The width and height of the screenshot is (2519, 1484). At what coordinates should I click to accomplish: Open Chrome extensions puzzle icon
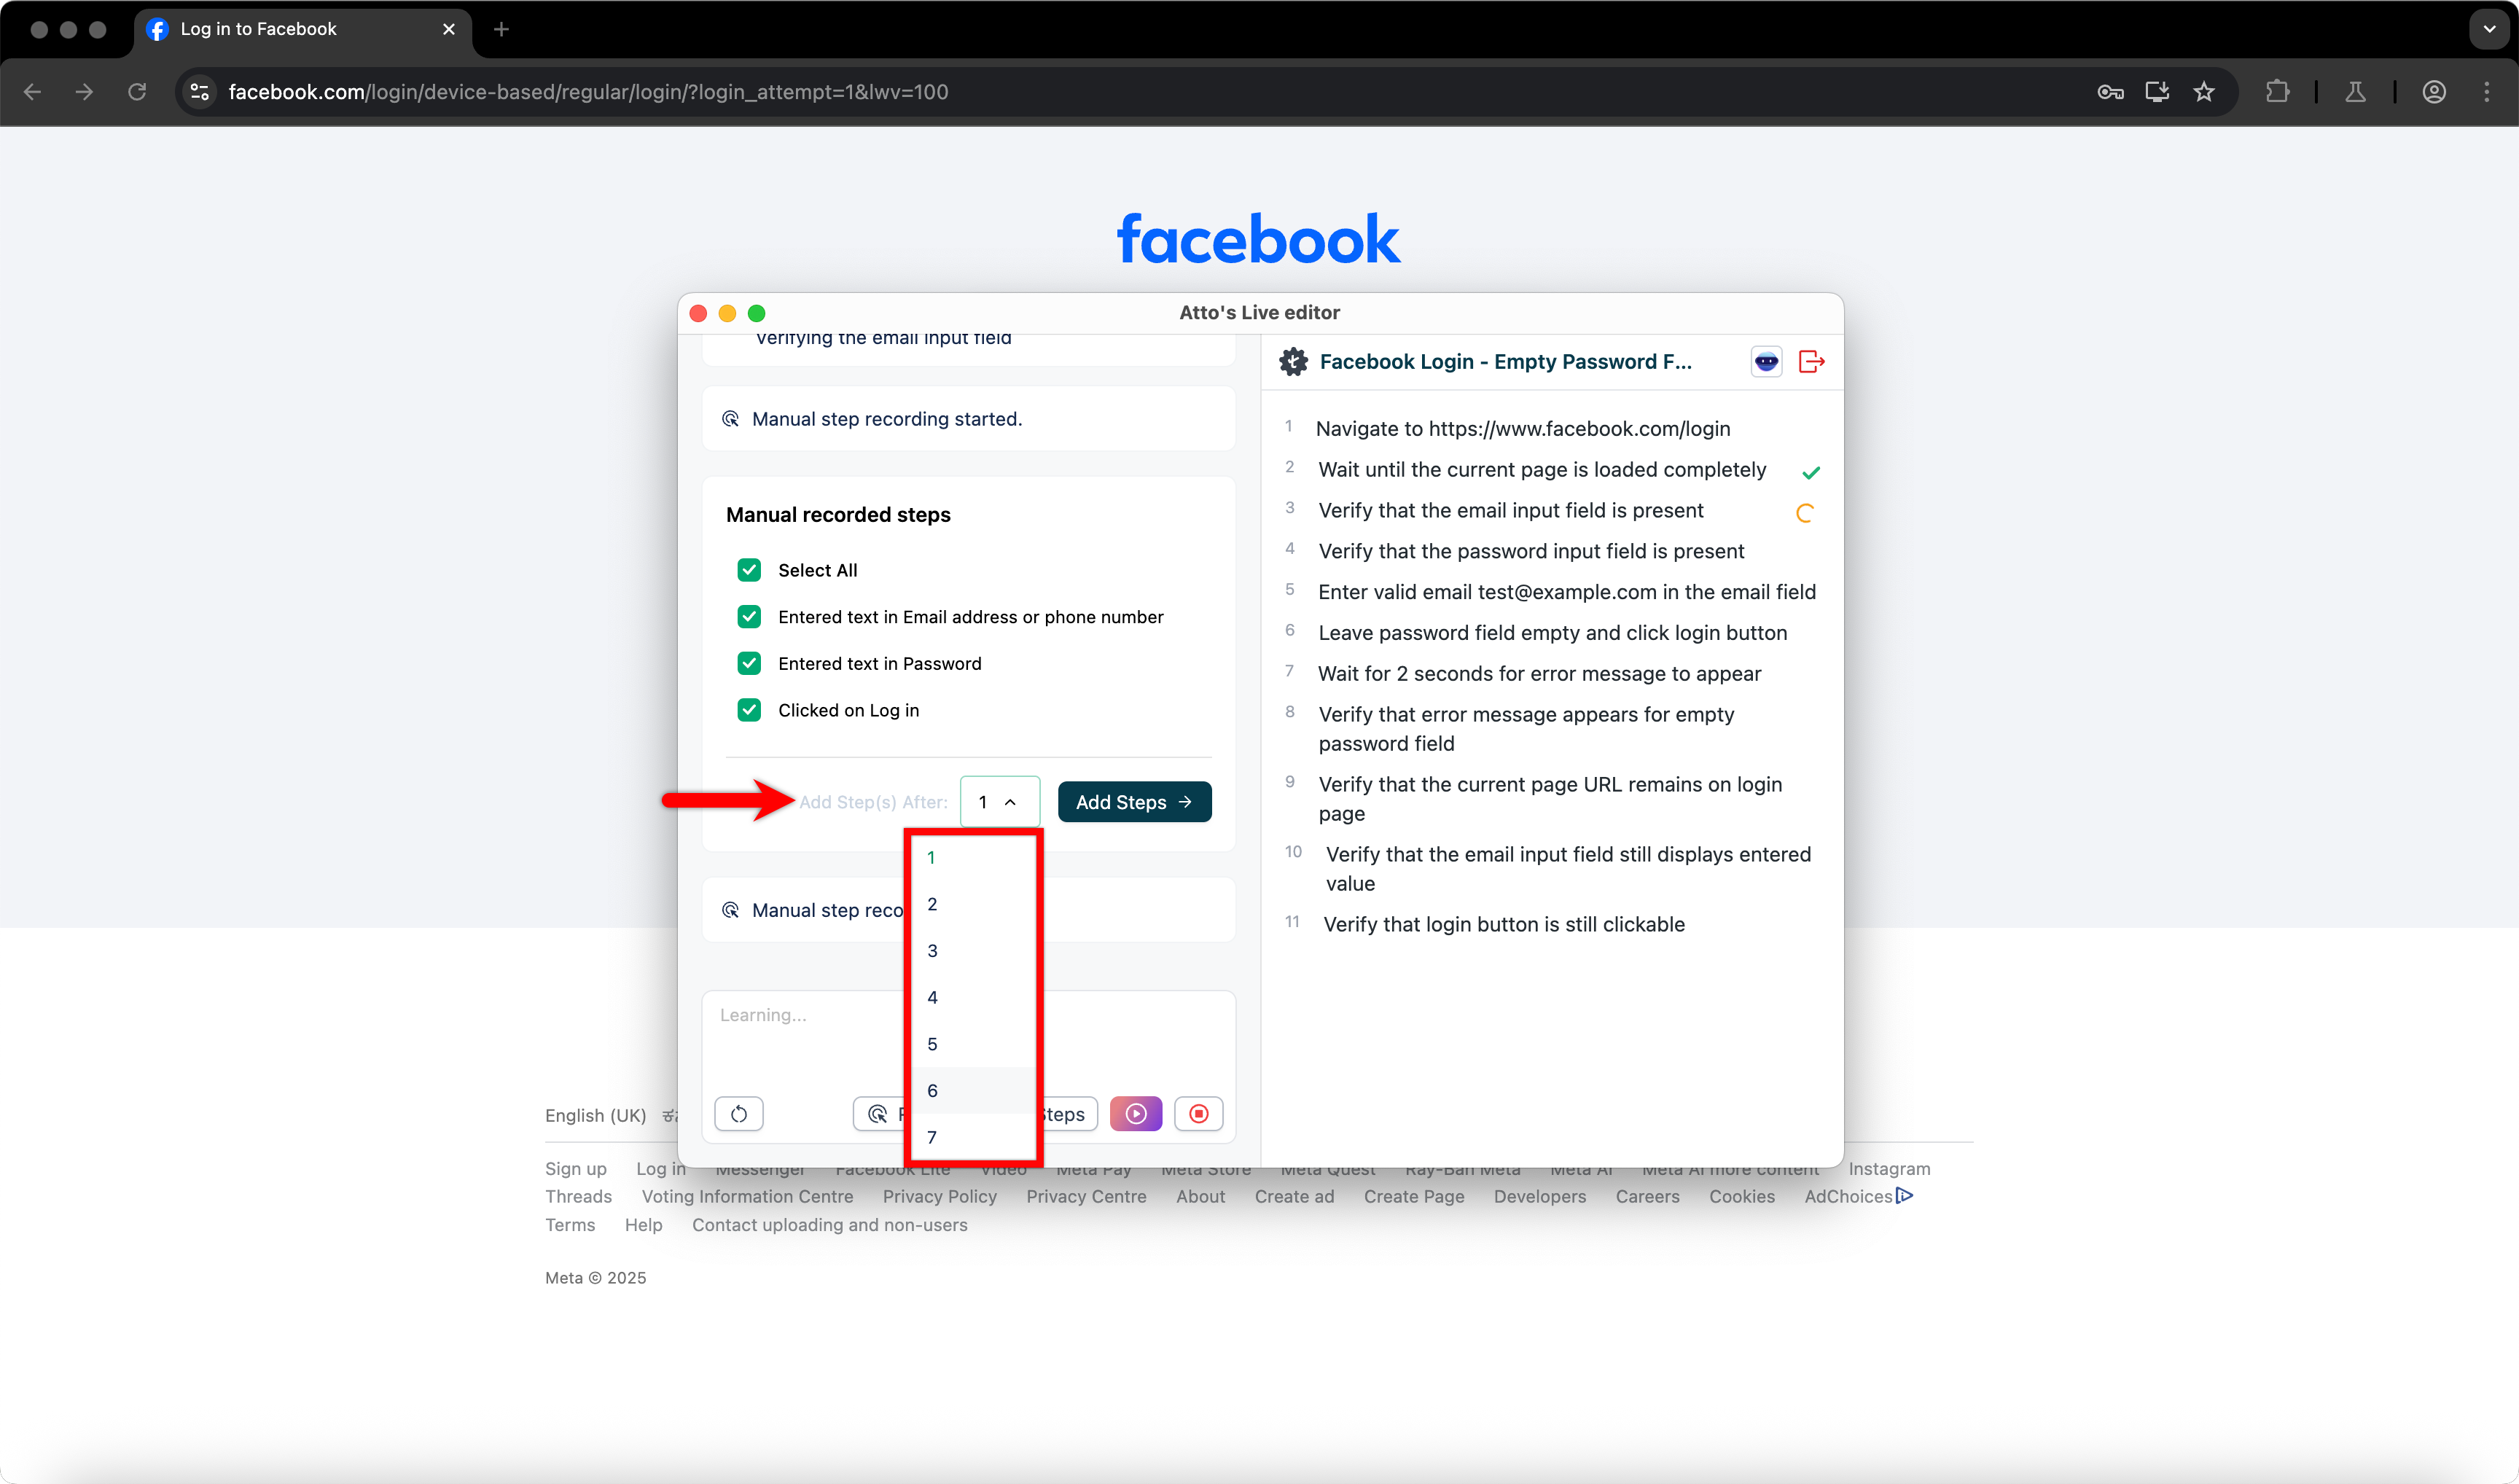point(2278,92)
